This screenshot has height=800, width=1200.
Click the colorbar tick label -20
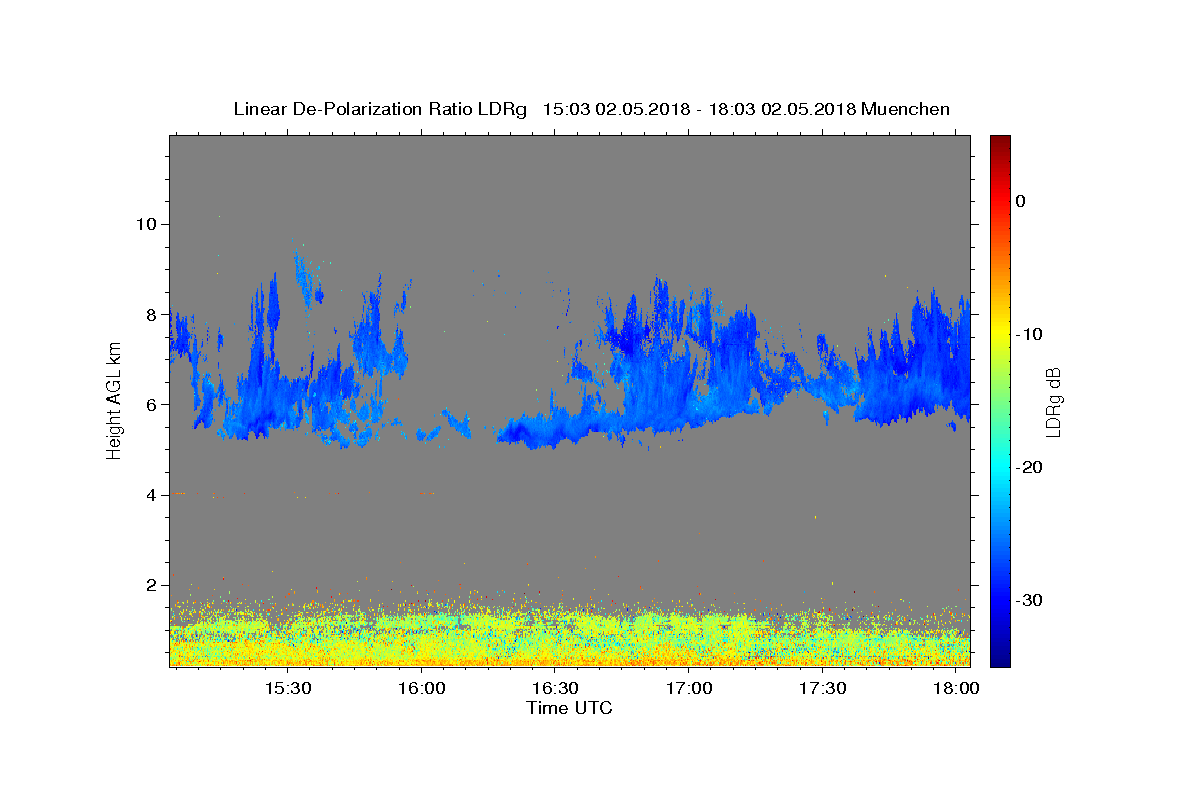(x=1028, y=467)
